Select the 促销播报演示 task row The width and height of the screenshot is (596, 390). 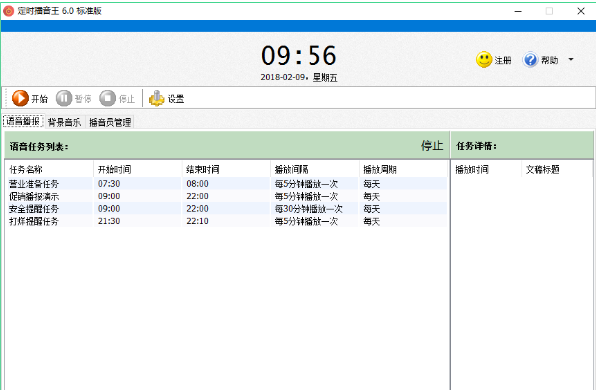(x=227, y=196)
